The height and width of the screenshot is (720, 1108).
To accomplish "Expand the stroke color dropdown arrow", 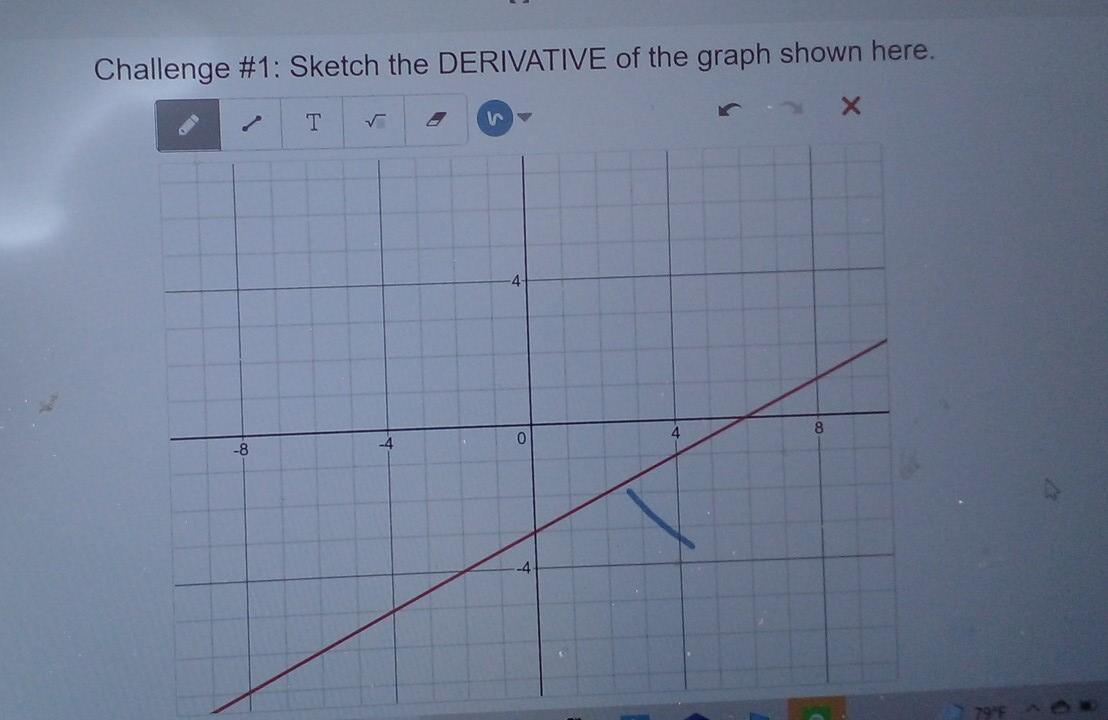I will pyautogui.click(x=524, y=117).
